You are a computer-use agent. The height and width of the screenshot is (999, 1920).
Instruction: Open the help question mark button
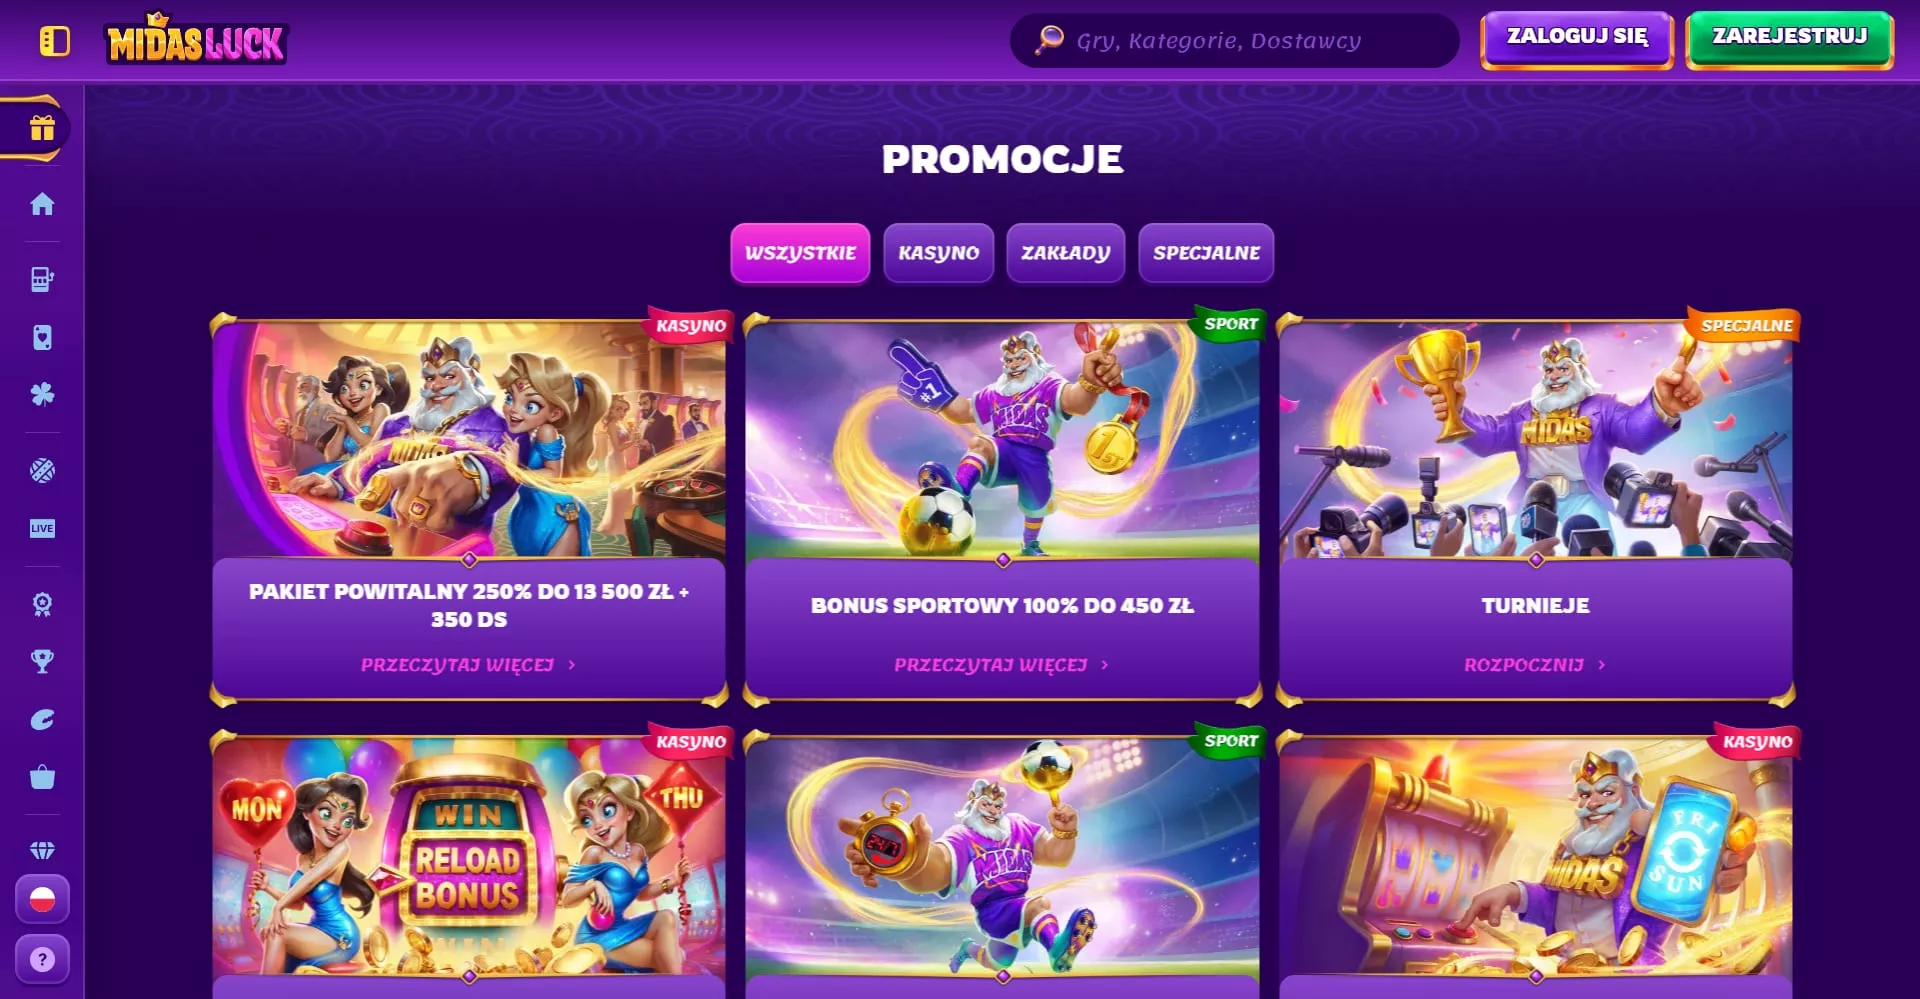click(42, 959)
